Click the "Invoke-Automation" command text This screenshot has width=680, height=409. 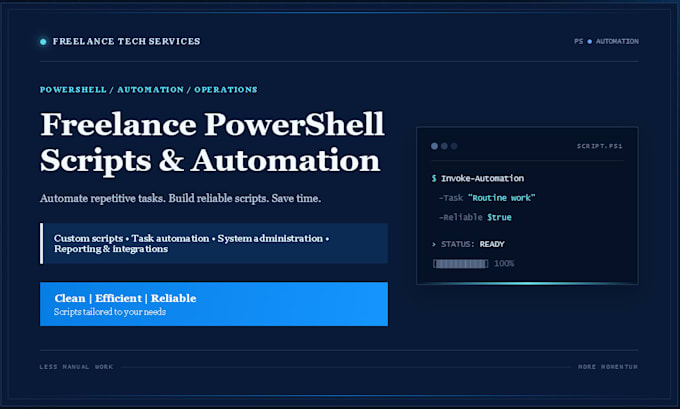pyautogui.click(x=482, y=178)
